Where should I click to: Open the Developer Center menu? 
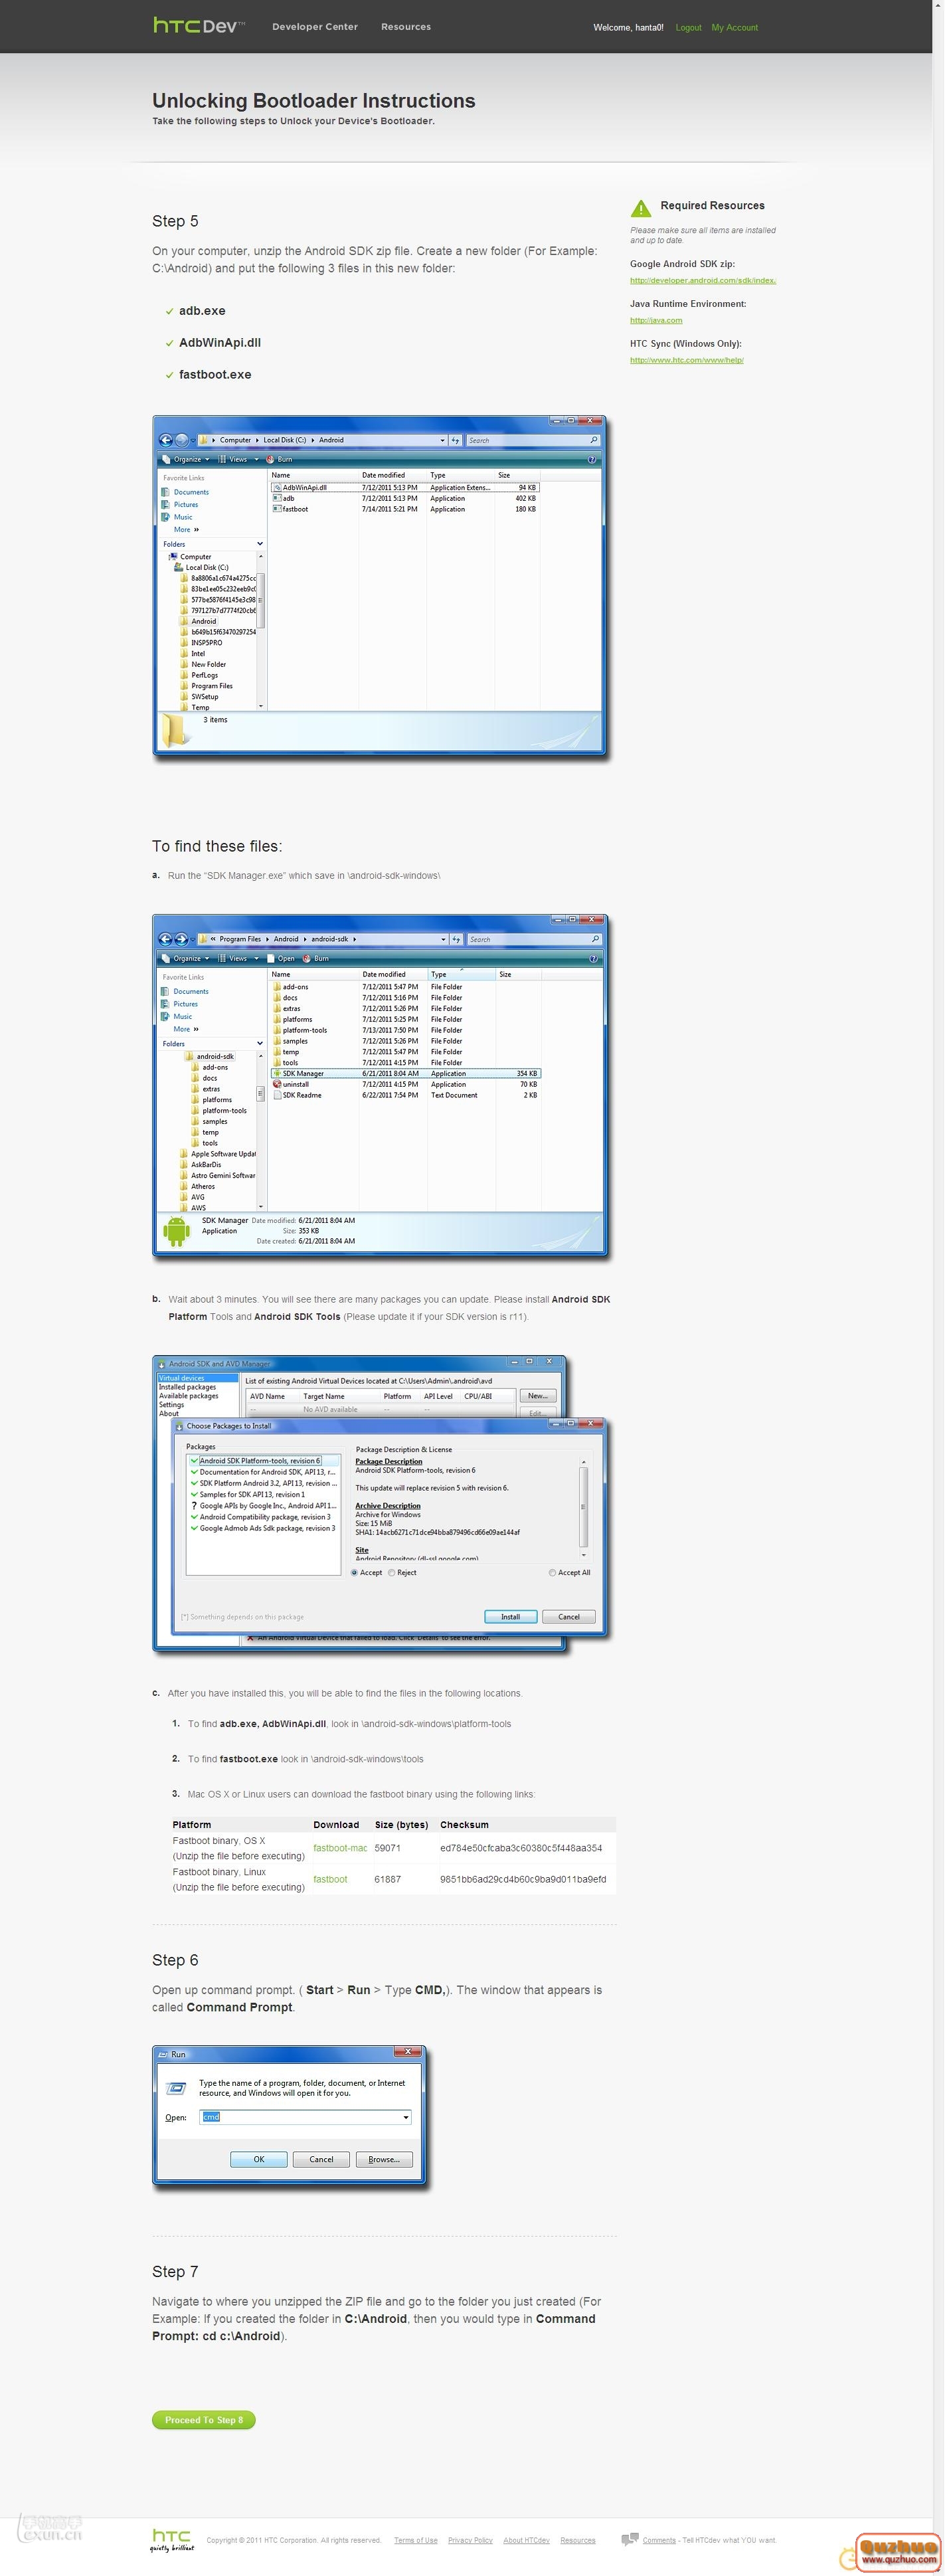315,27
